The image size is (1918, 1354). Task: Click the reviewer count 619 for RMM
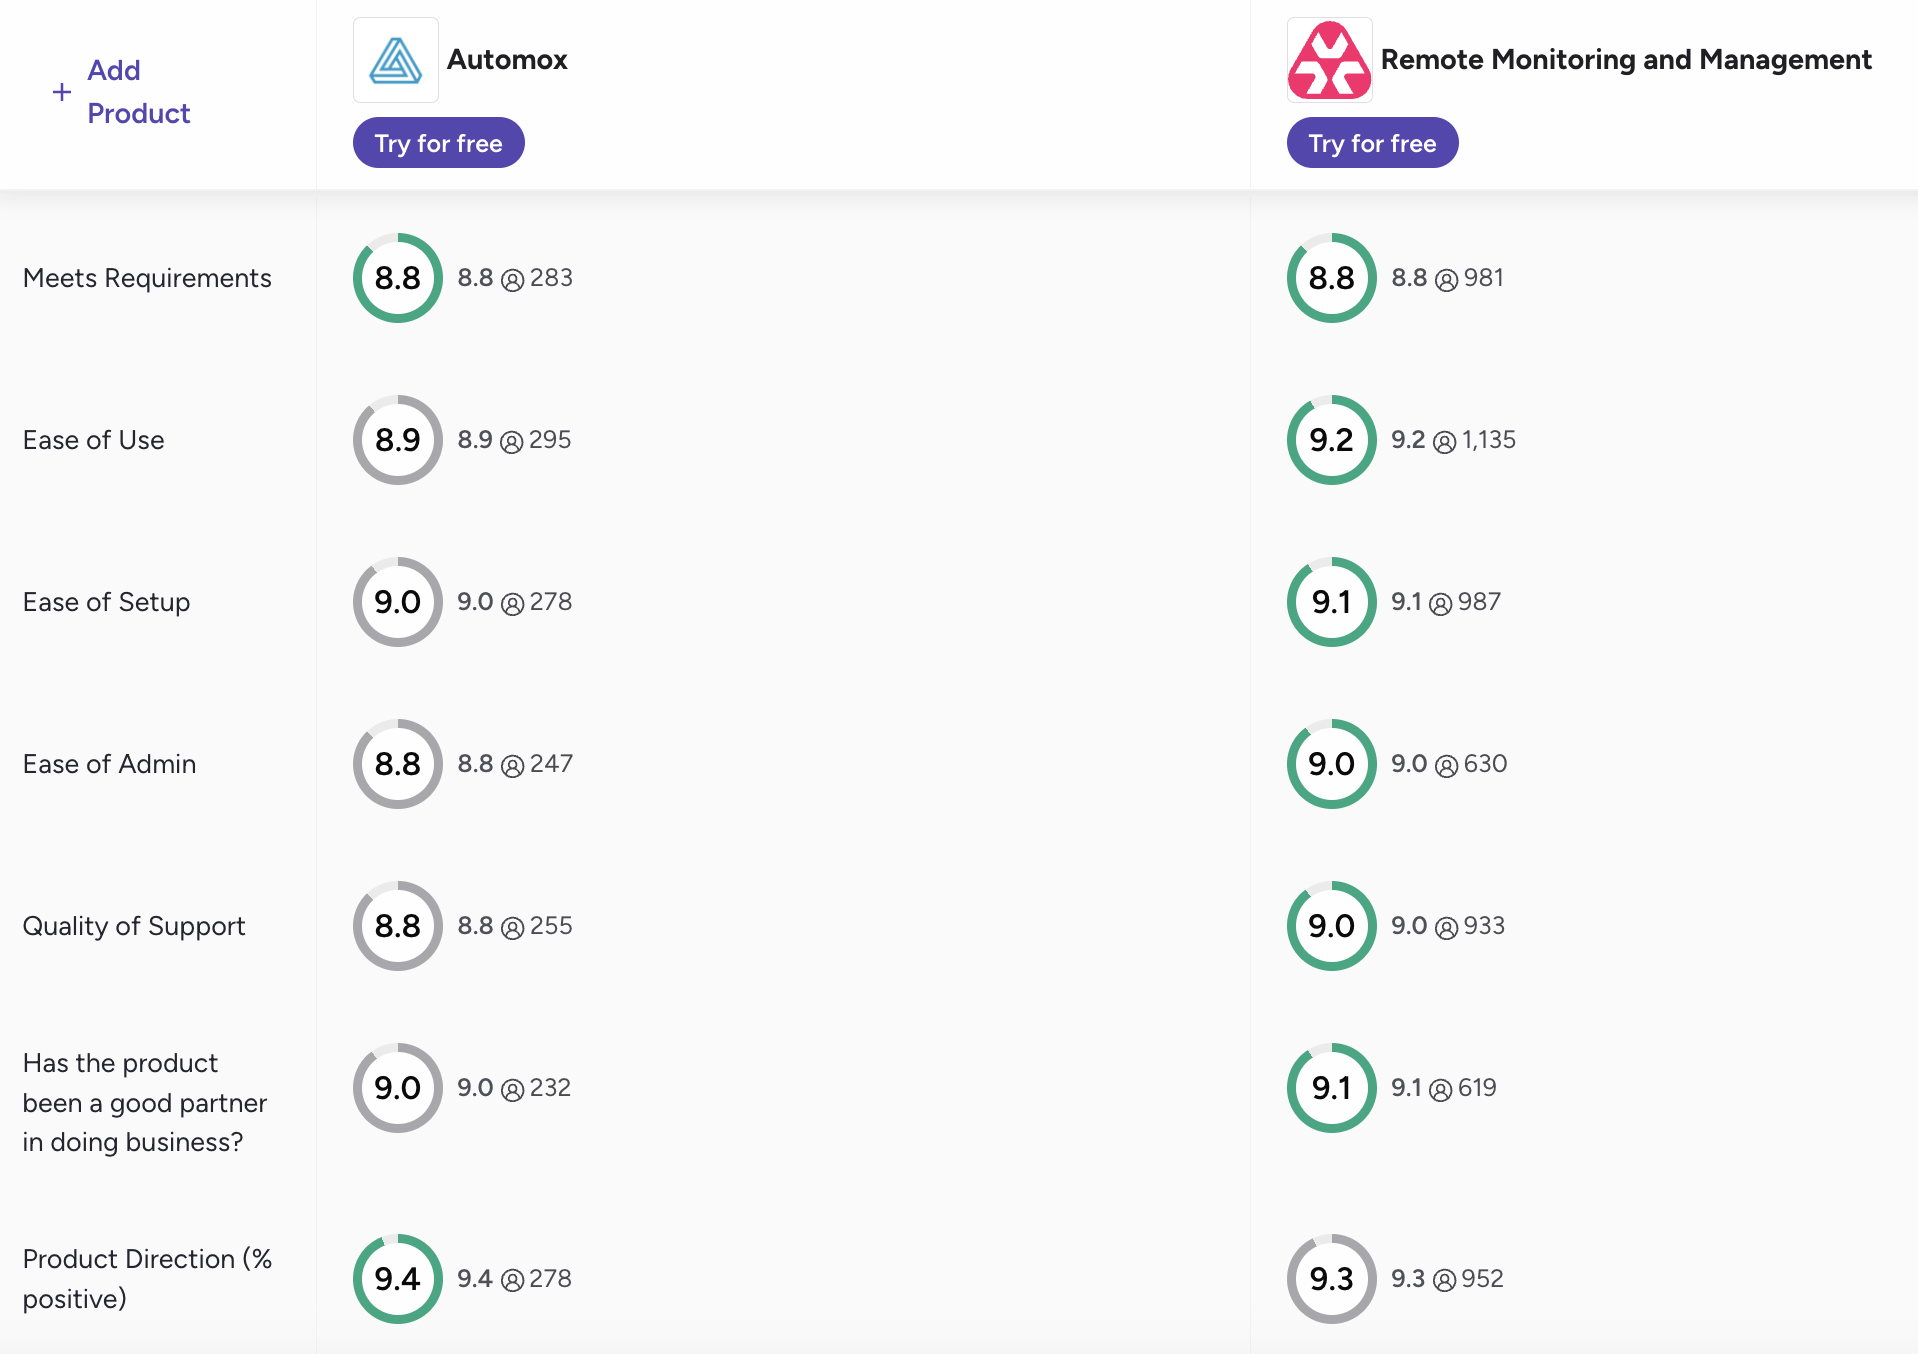[1477, 1088]
